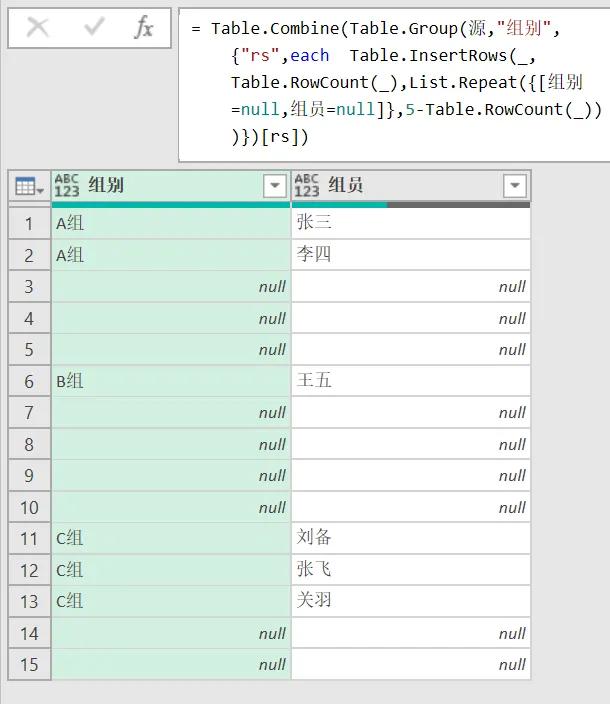610x704 pixels.
Task: Open table menu icon at top-left corner
Action: click(29, 186)
